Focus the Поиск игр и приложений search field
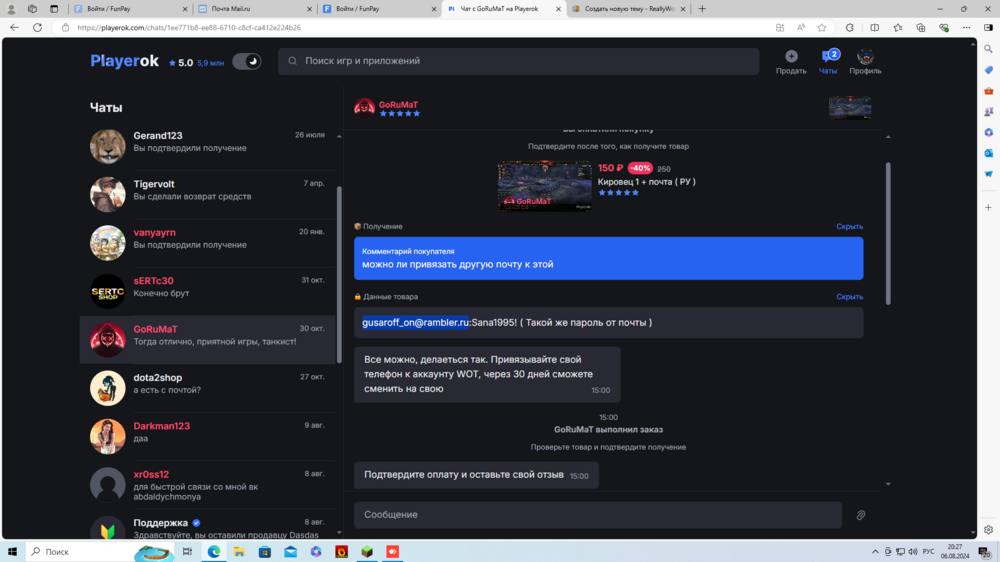 (x=518, y=61)
